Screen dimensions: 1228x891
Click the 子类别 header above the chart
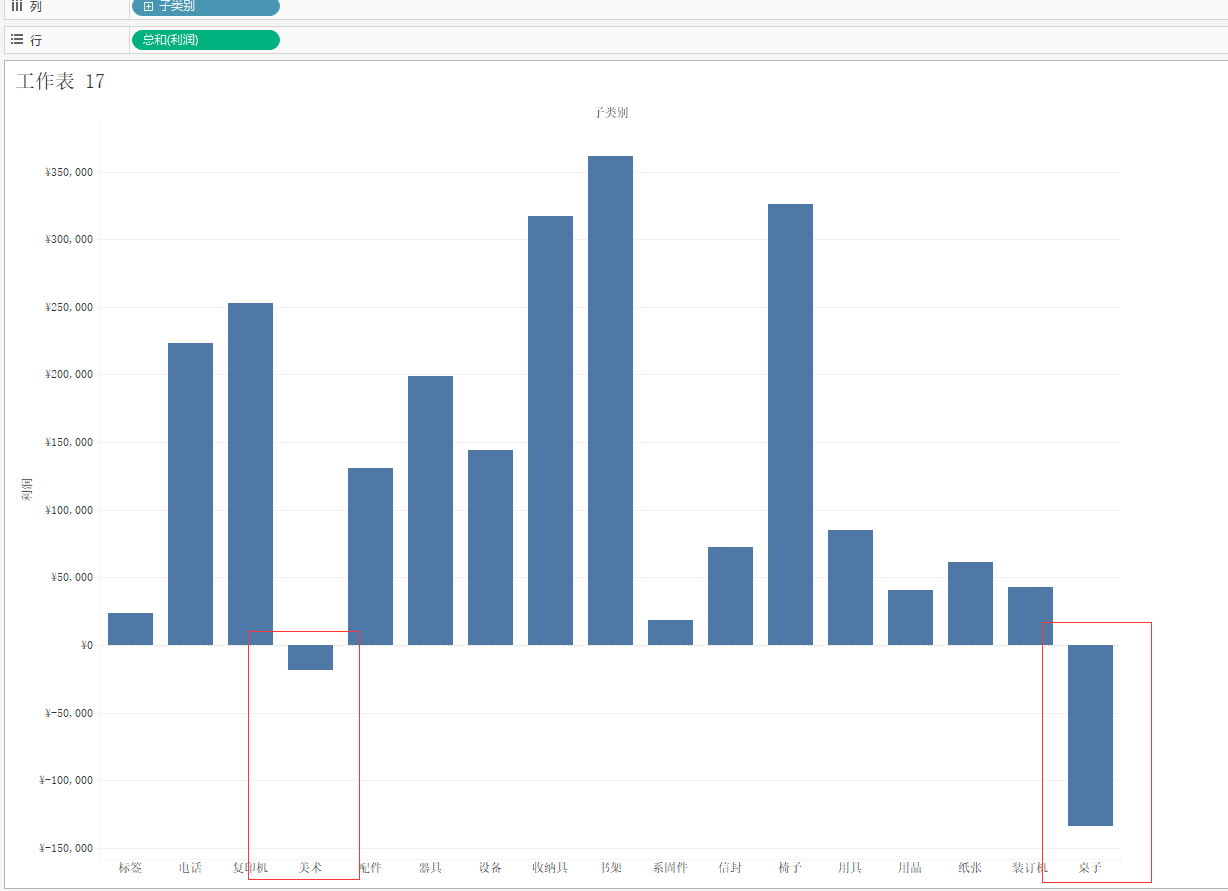(610, 112)
